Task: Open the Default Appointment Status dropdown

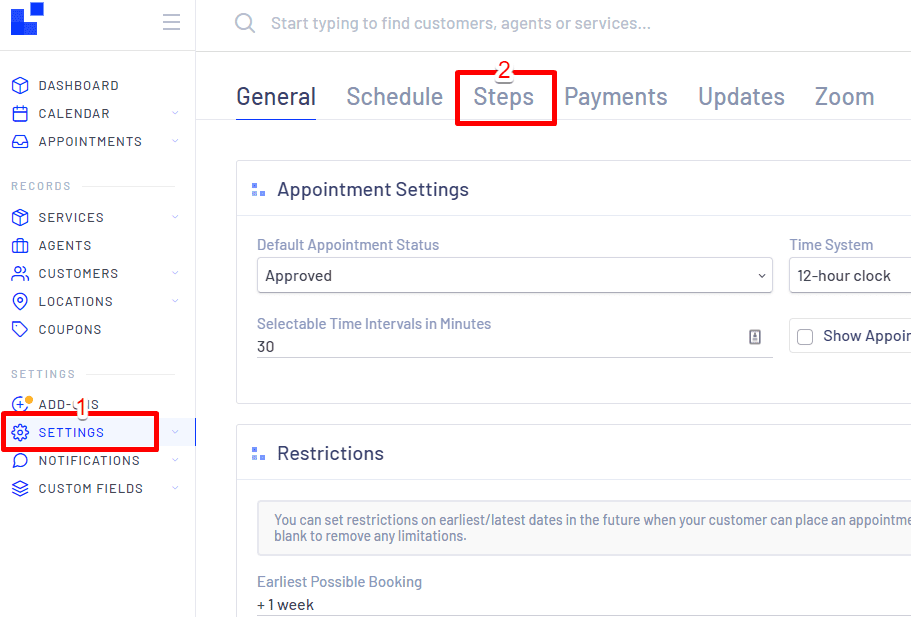Action: [514, 275]
